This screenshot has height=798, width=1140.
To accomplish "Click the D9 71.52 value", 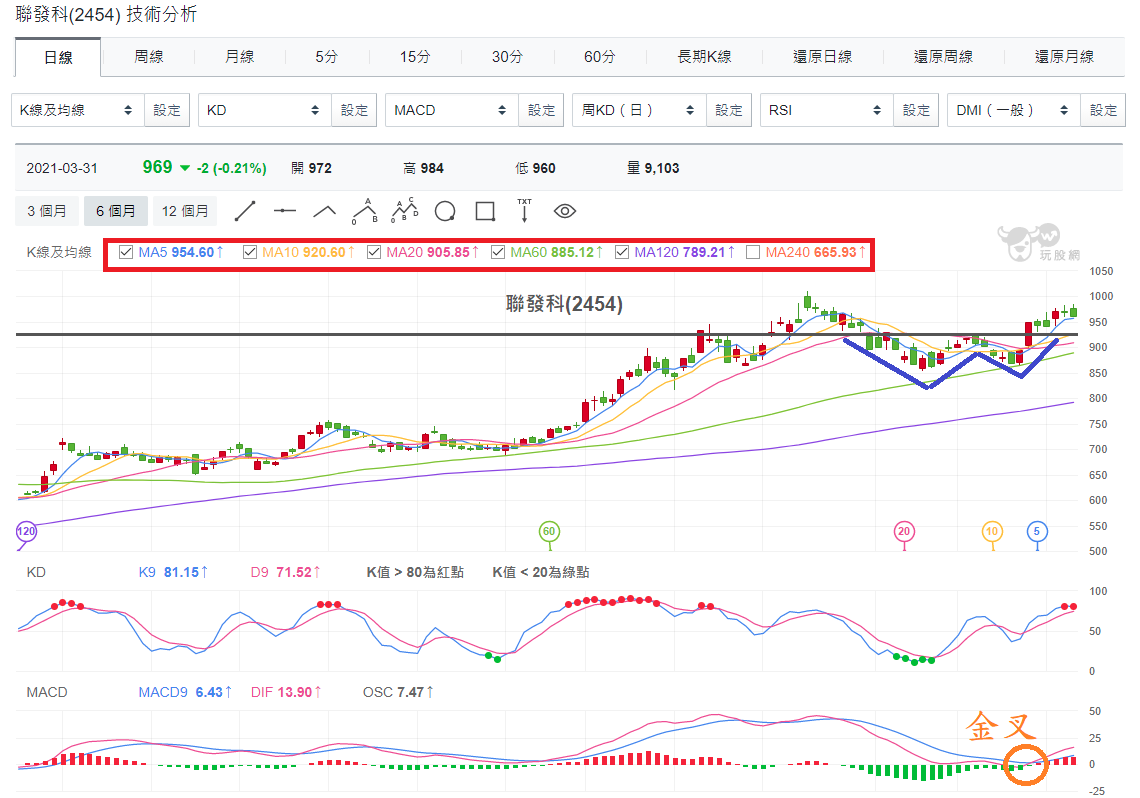I will pyautogui.click(x=286, y=573).
